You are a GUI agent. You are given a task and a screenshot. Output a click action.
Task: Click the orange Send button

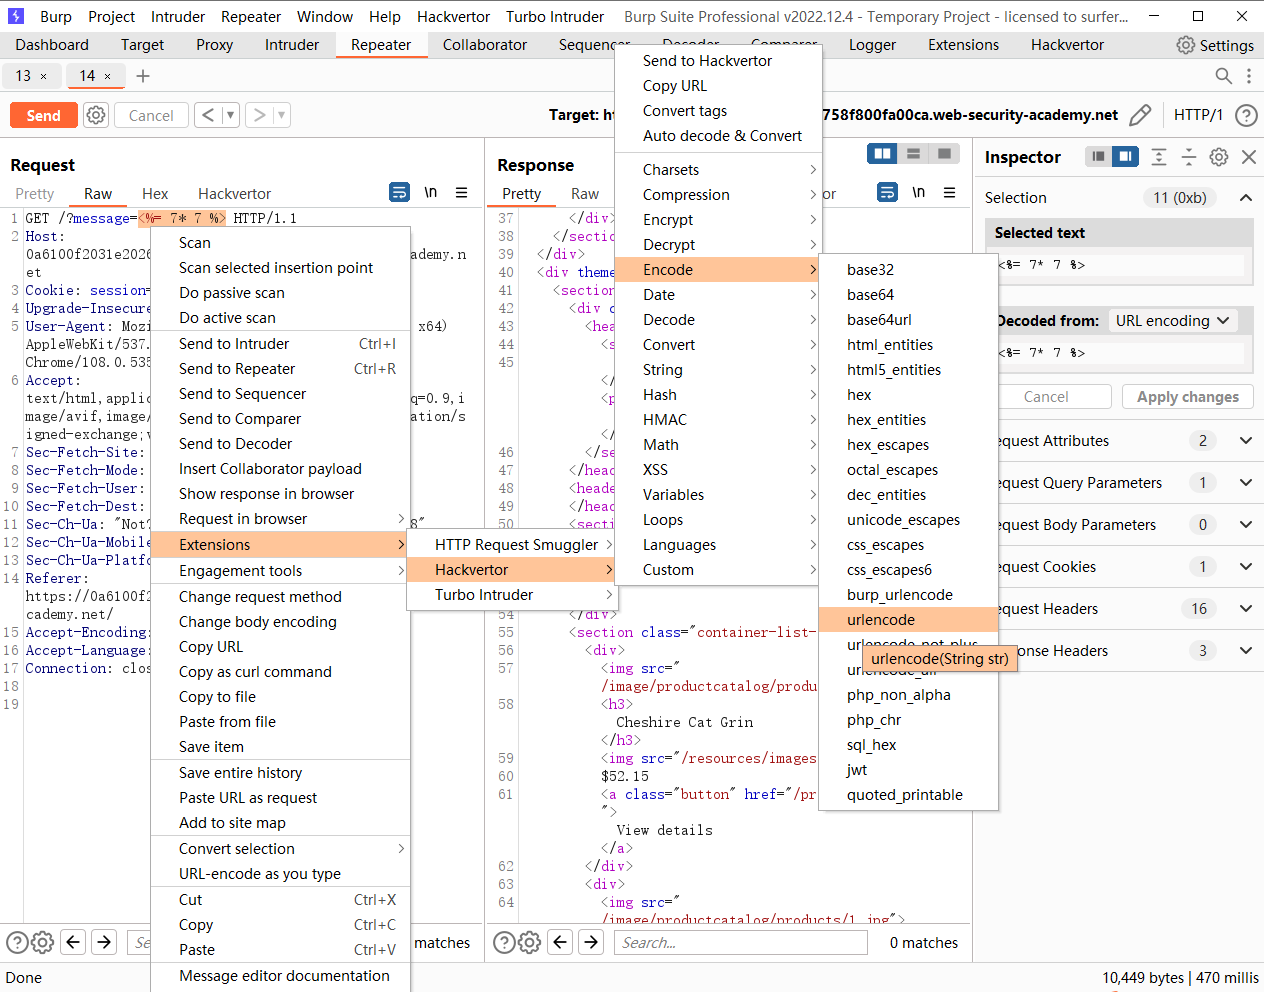pos(43,115)
